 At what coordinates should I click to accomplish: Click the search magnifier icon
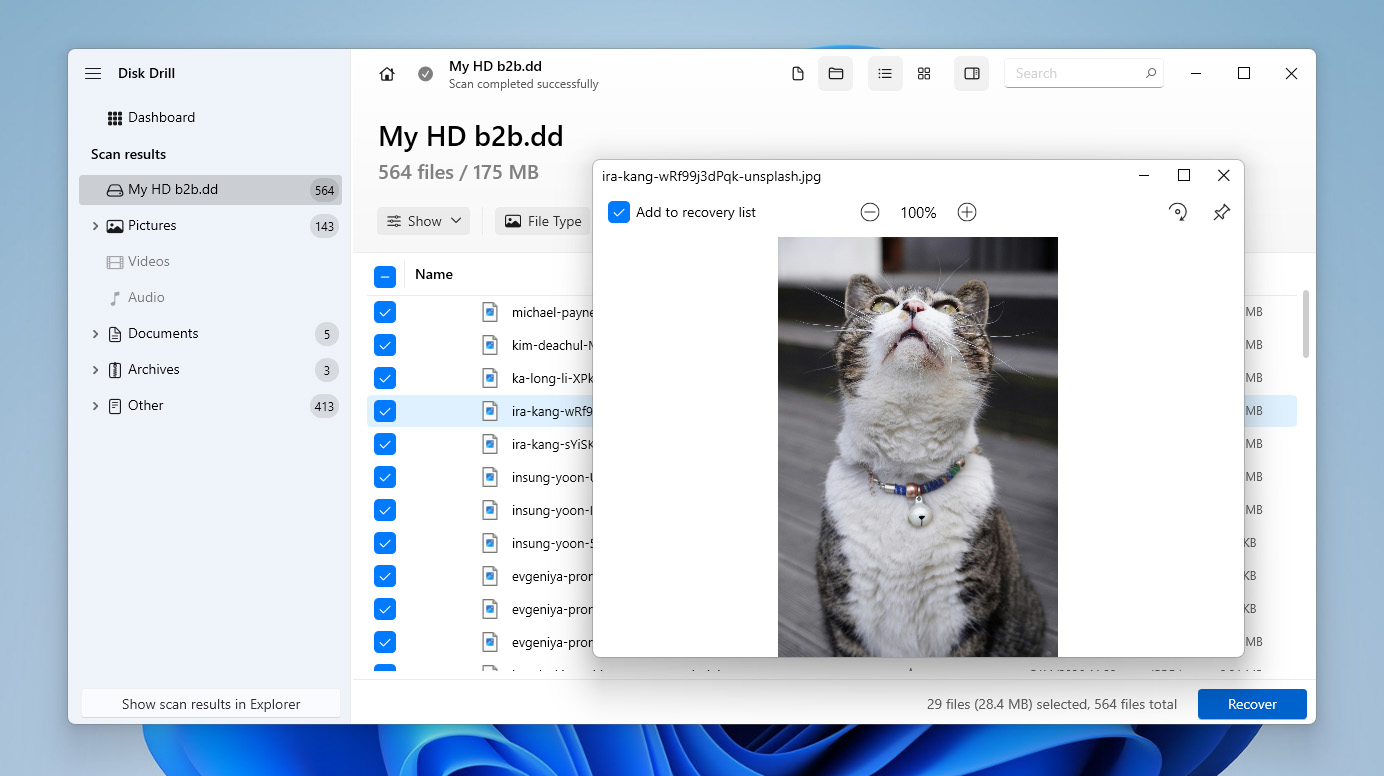click(x=1151, y=73)
